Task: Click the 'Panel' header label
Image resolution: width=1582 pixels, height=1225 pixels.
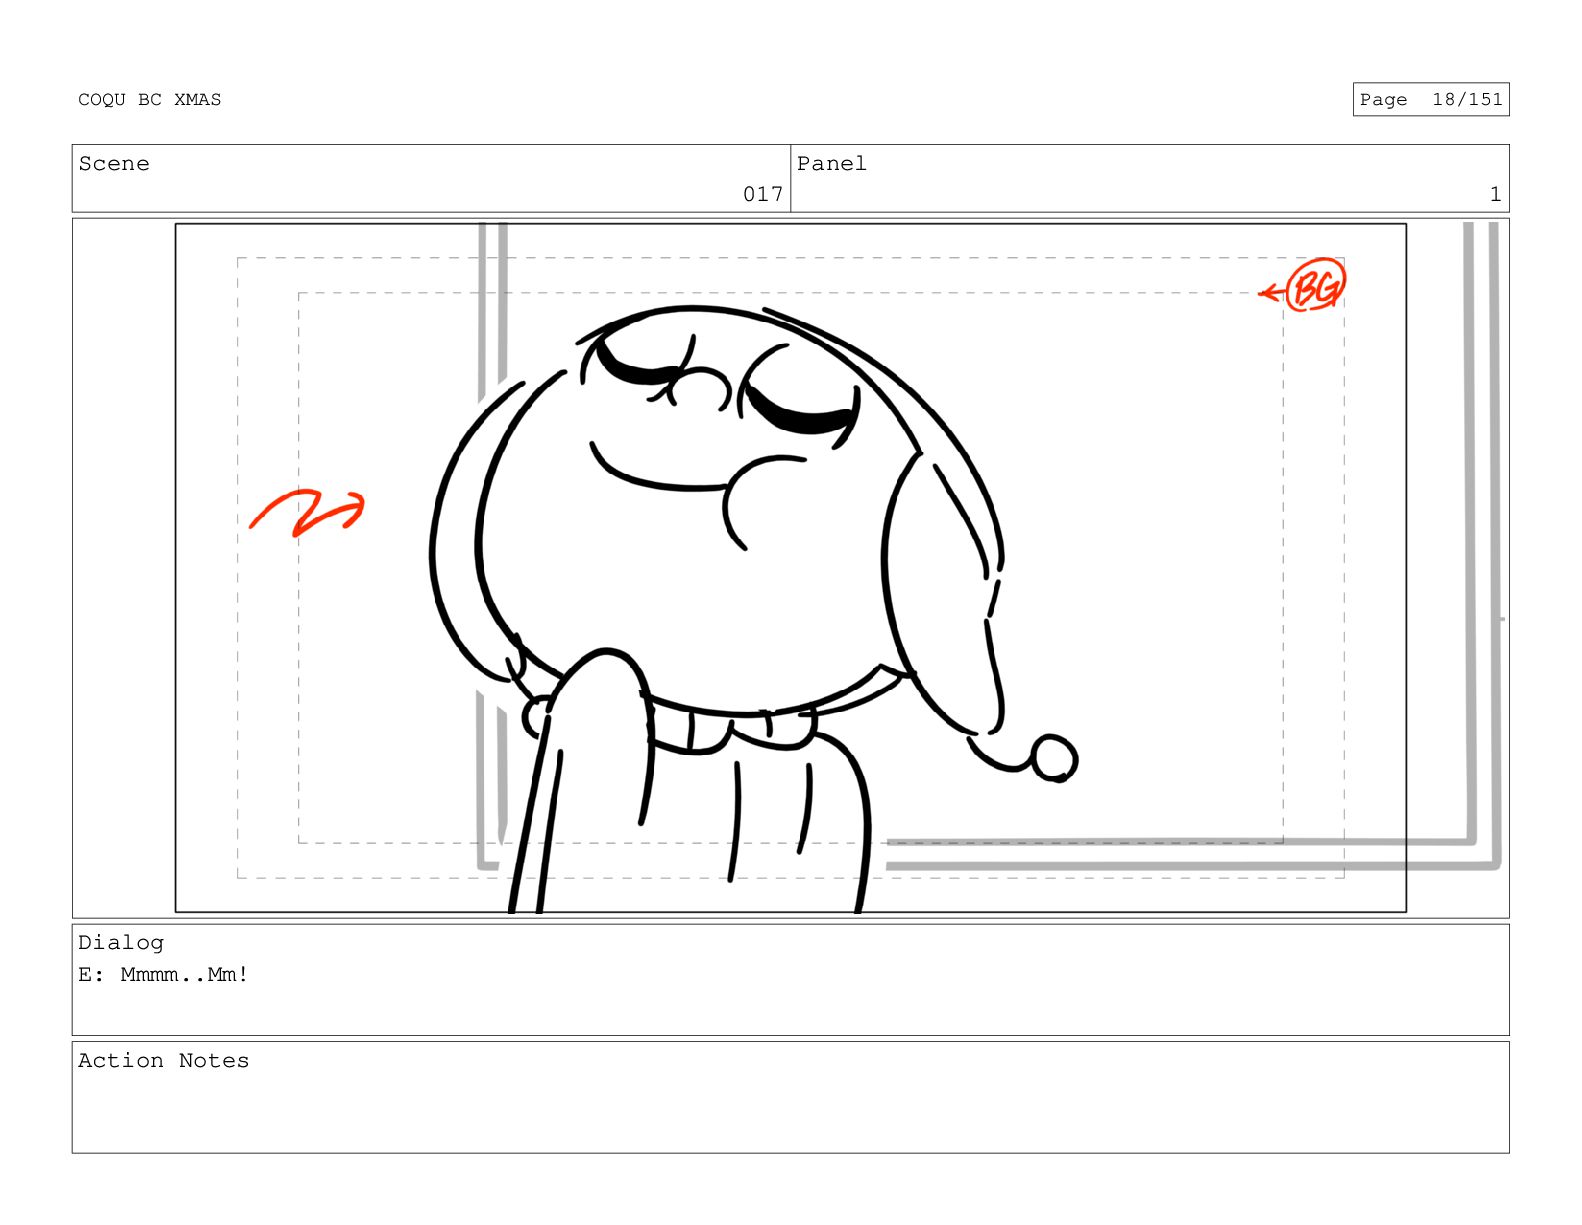Action: tap(832, 164)
